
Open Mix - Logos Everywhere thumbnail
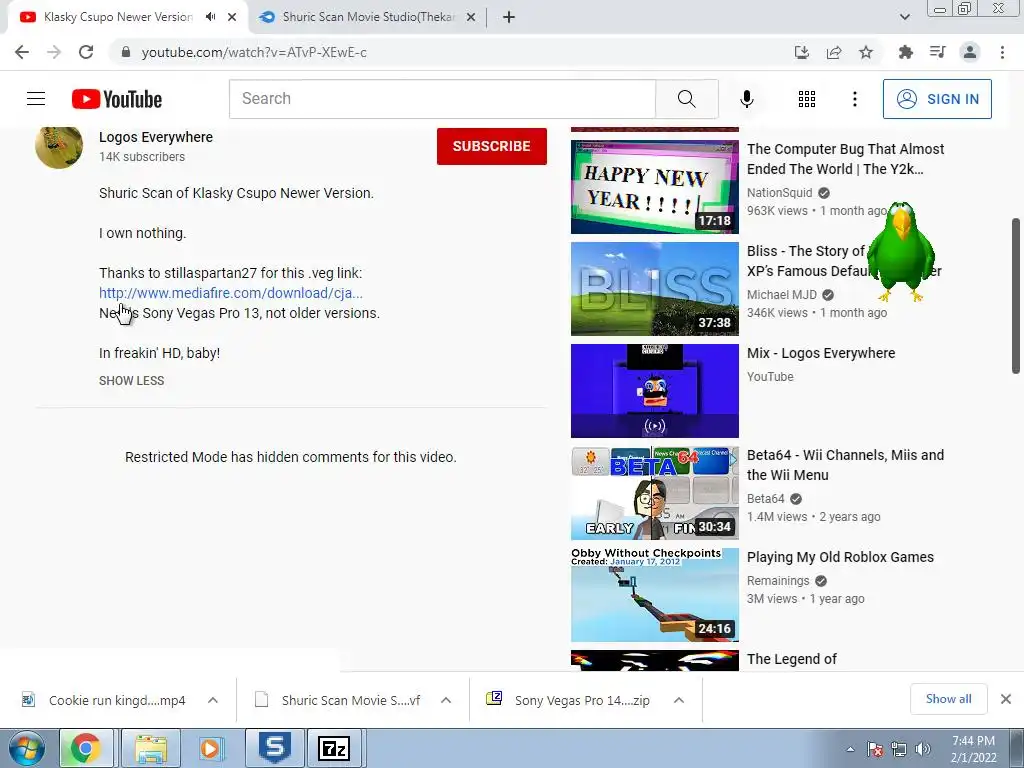(x=654, y=391)
